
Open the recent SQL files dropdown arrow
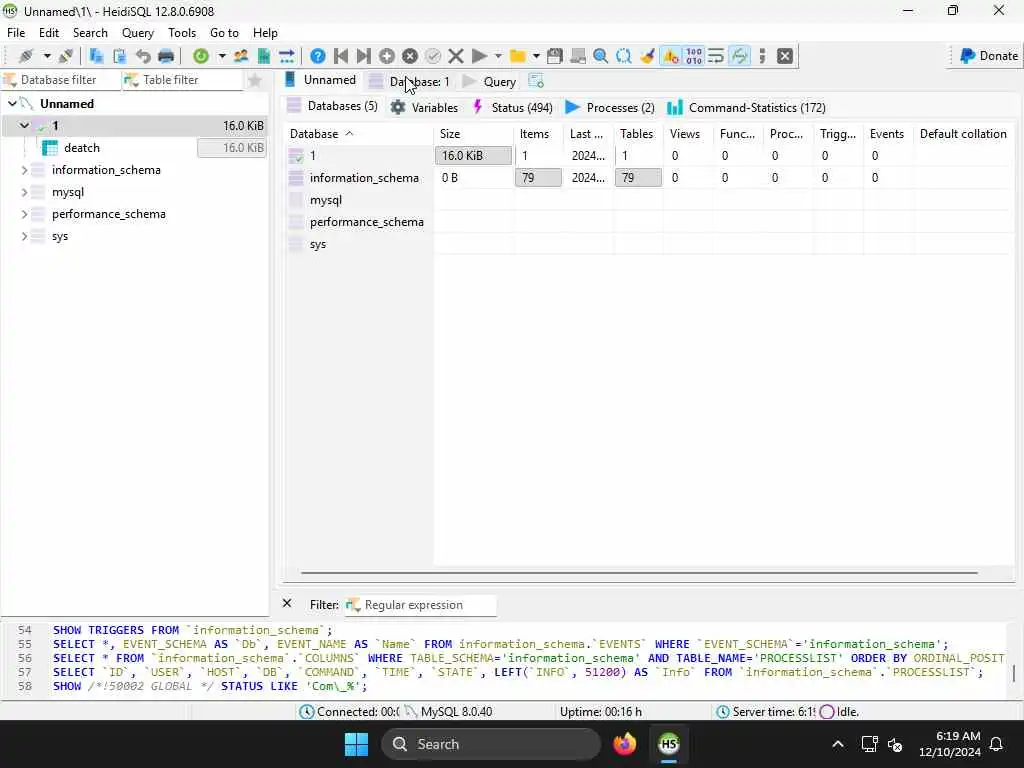tap(536, 56)
